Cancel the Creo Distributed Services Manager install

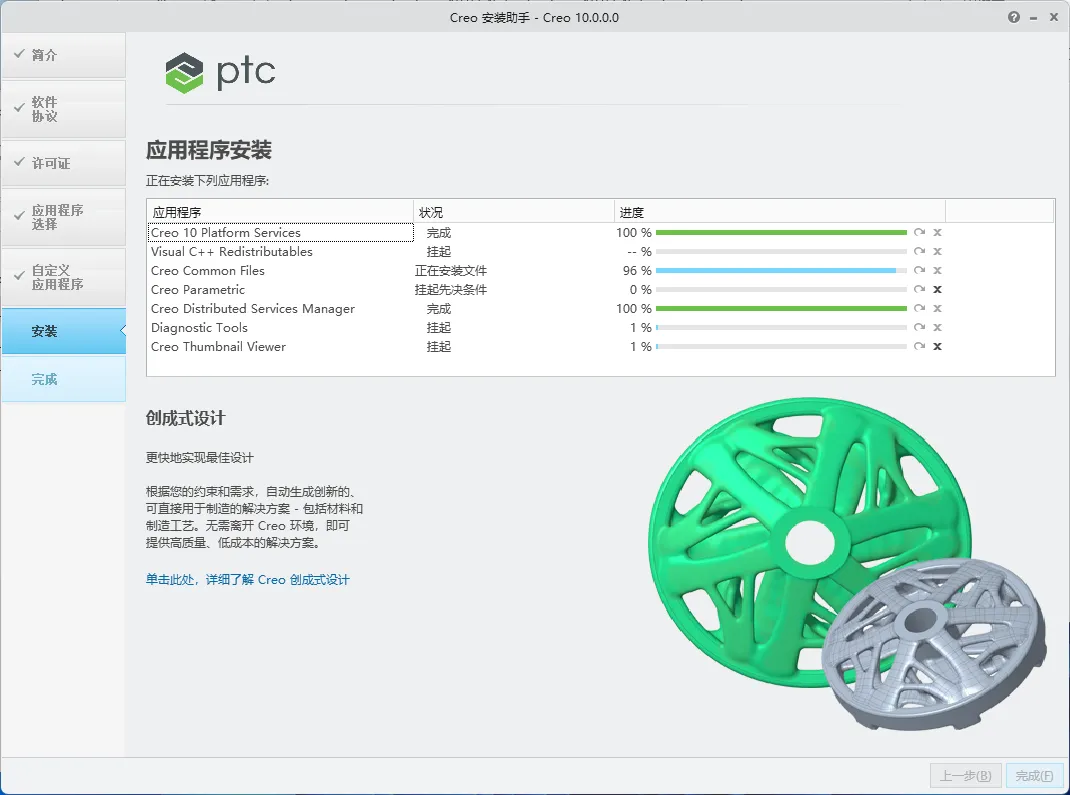pos(938,308)
